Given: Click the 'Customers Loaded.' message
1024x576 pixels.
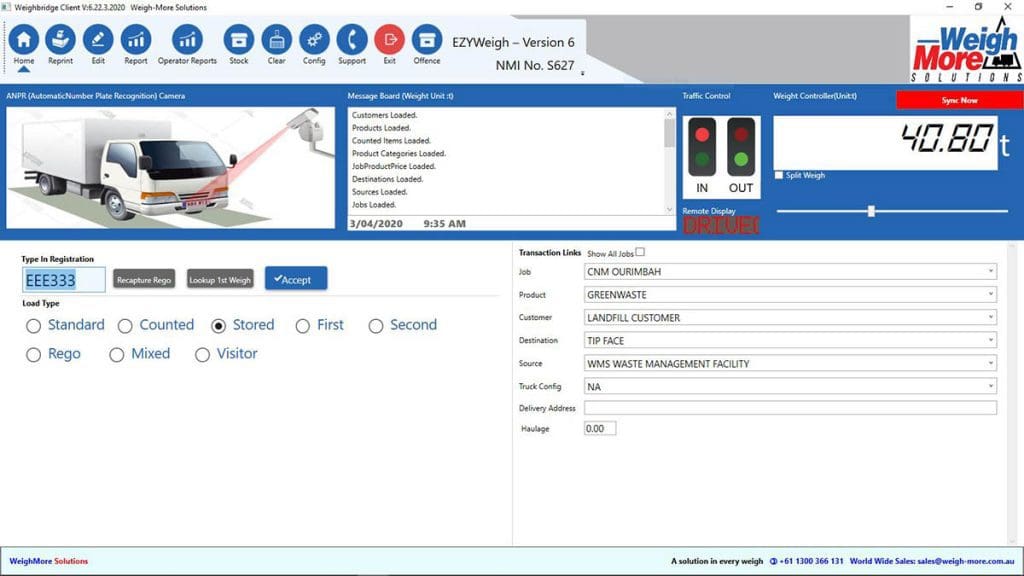Looking at the screenshot, I should 385,115.
